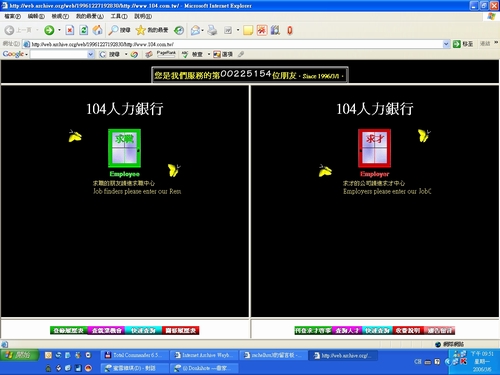500x375 pixels.
Task: Refresh the page using the green arrows icon
Action: [x=83, y=30]
